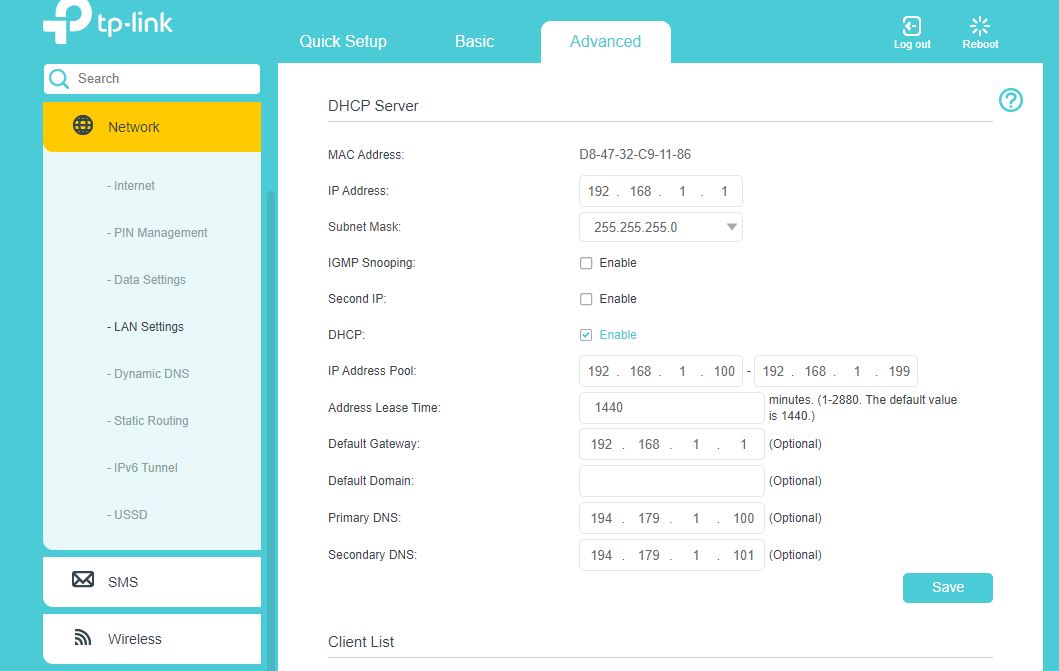Image resolution: width=1059 pixels, height=671 pixels.
Task: Open the Wireless menu section
Action: click(152, 639)
